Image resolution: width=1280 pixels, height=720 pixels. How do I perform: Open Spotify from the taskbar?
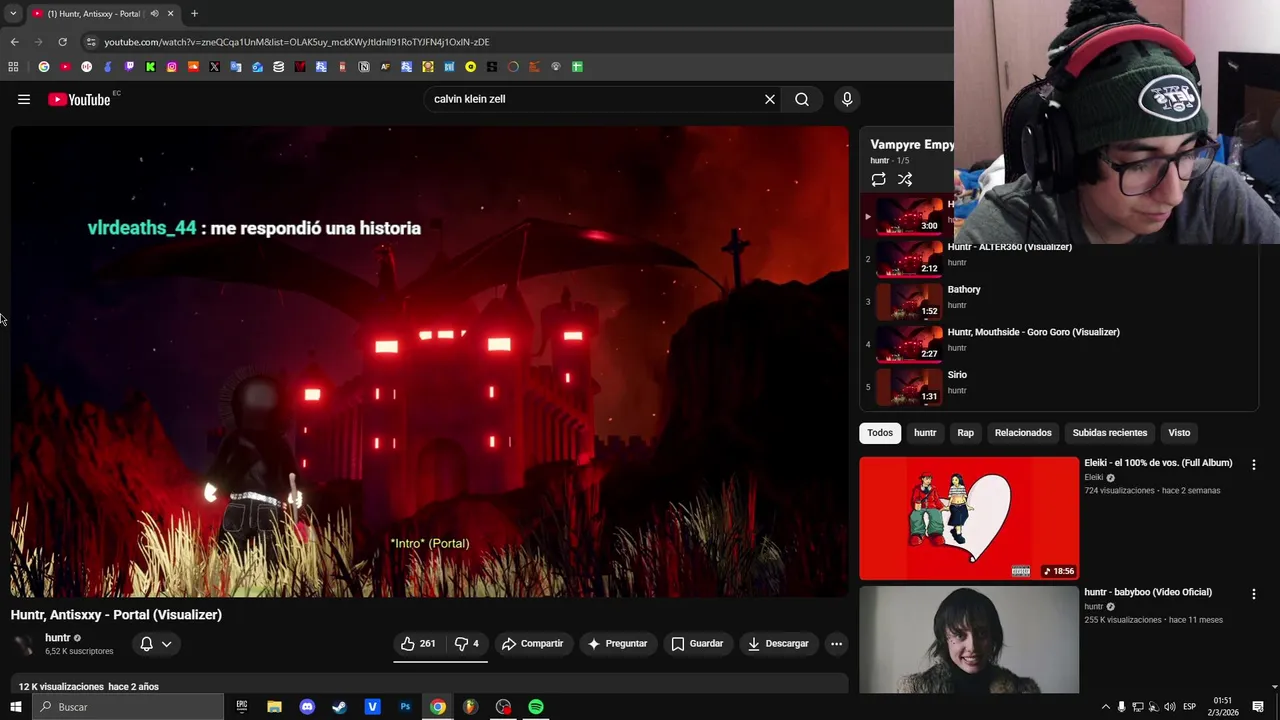click(x=536, y=707)
